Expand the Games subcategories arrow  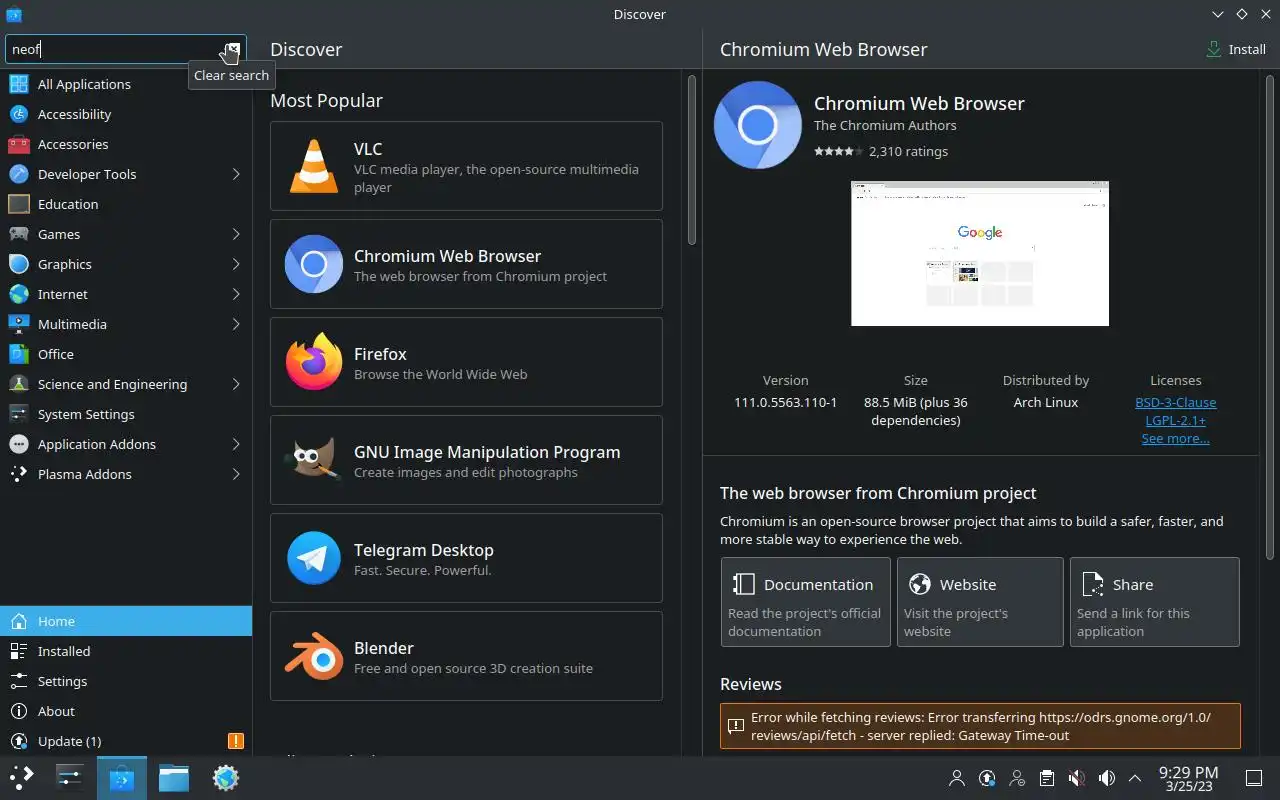tap(236, 234)
